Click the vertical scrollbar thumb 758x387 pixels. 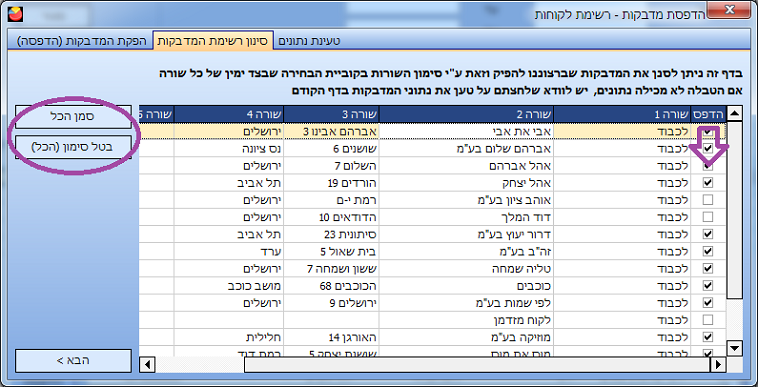735,210
